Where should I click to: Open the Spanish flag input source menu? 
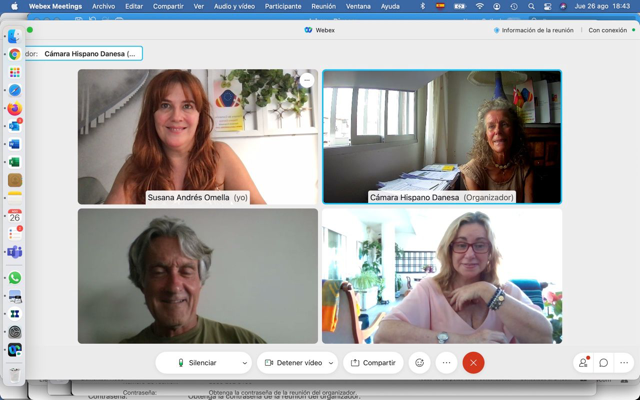click(440, 6)
